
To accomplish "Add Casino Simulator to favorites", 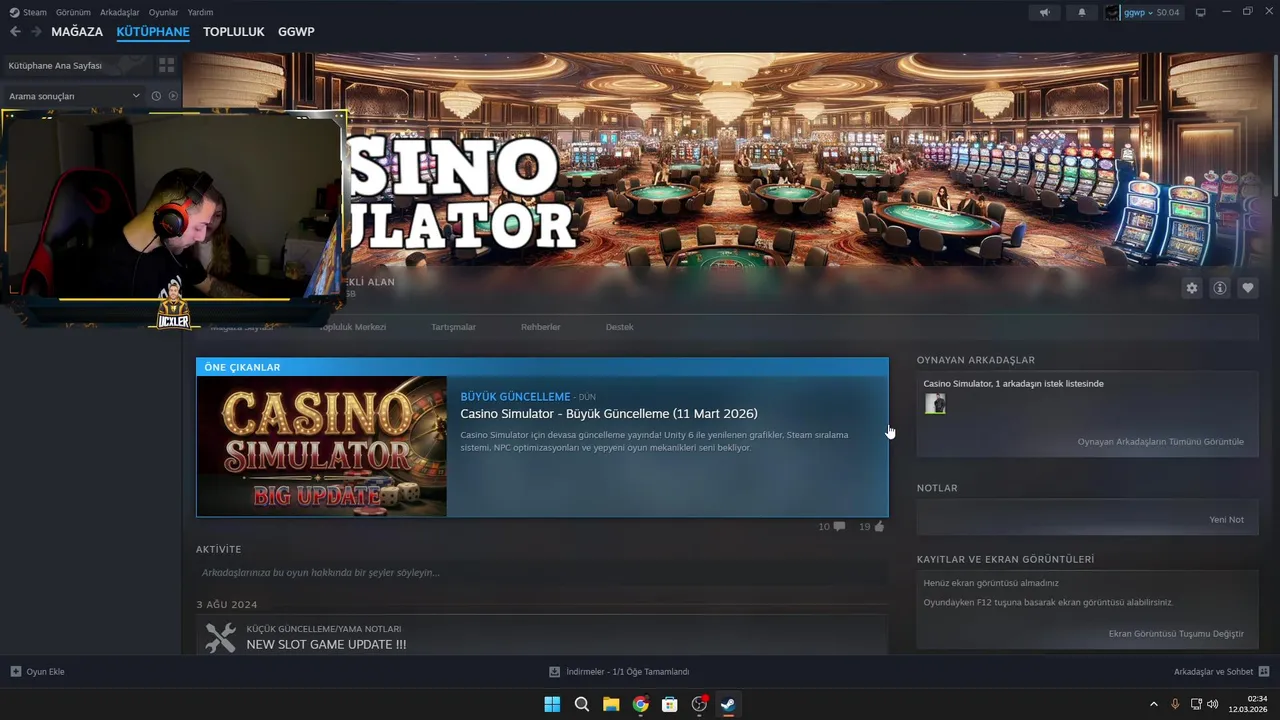I will coord(1247,288).
